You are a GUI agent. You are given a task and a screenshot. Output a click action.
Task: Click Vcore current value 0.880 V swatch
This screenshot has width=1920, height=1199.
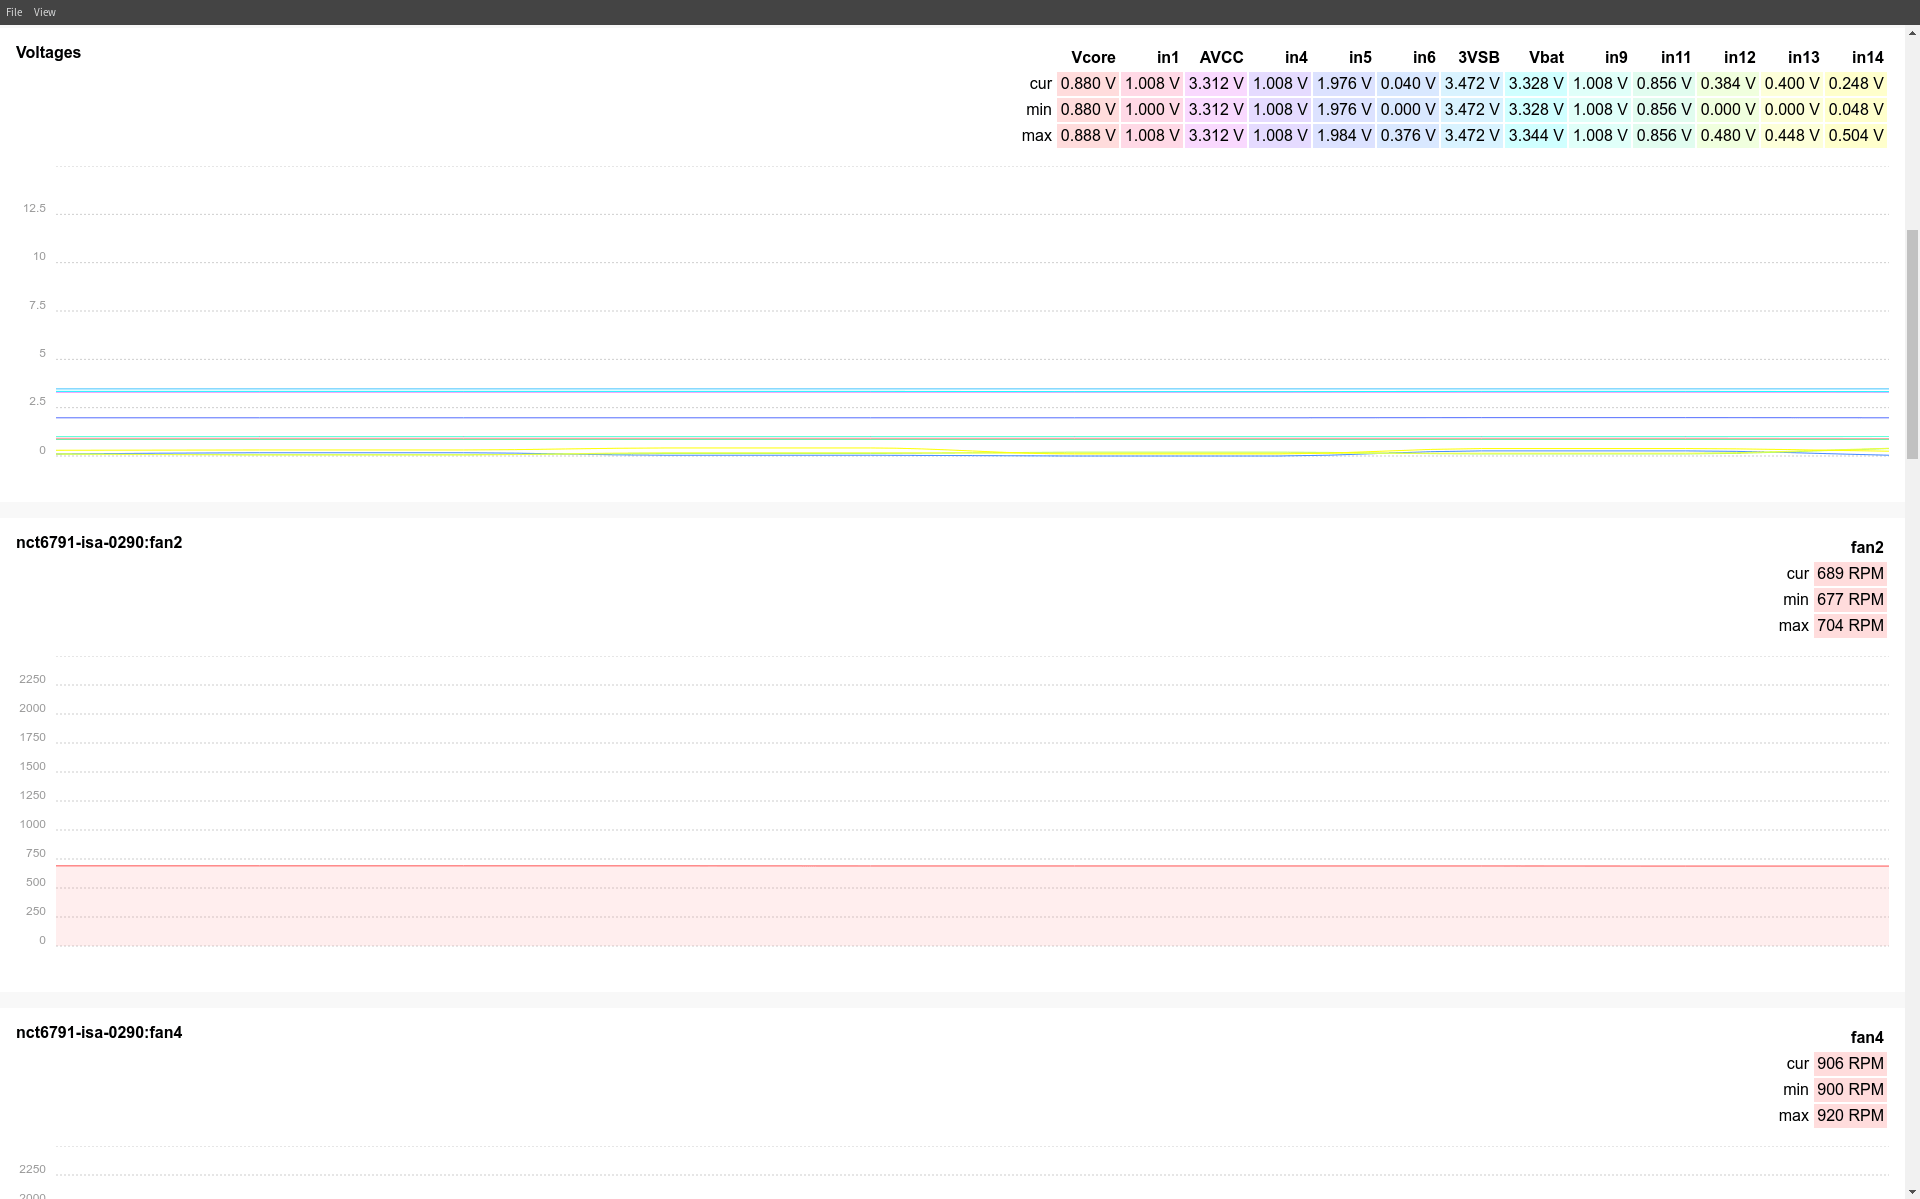tap(1088, 84)
